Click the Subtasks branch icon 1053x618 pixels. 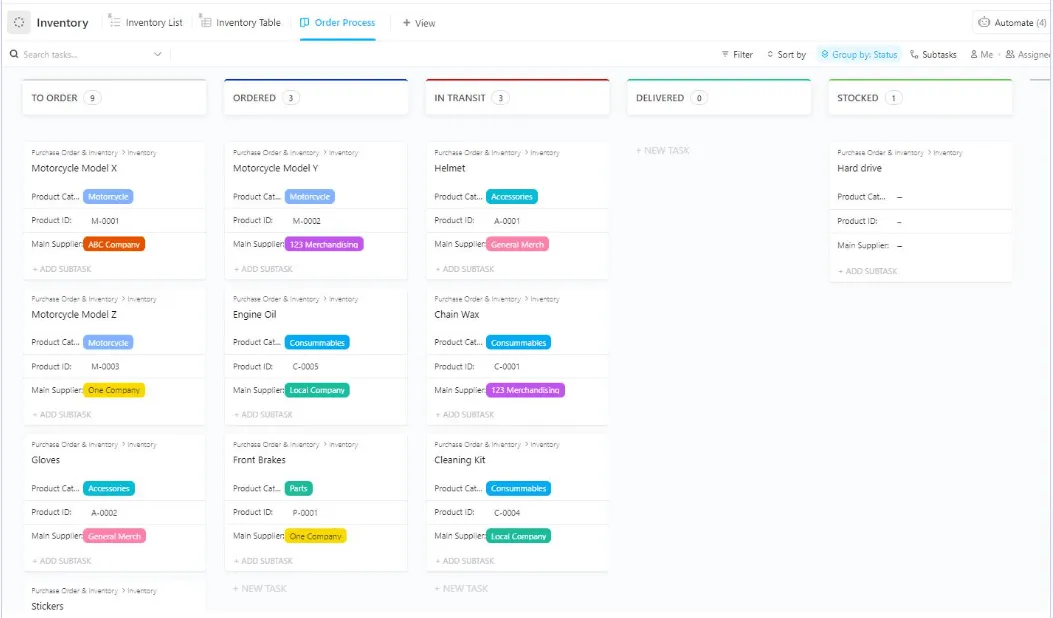point(914,54)
